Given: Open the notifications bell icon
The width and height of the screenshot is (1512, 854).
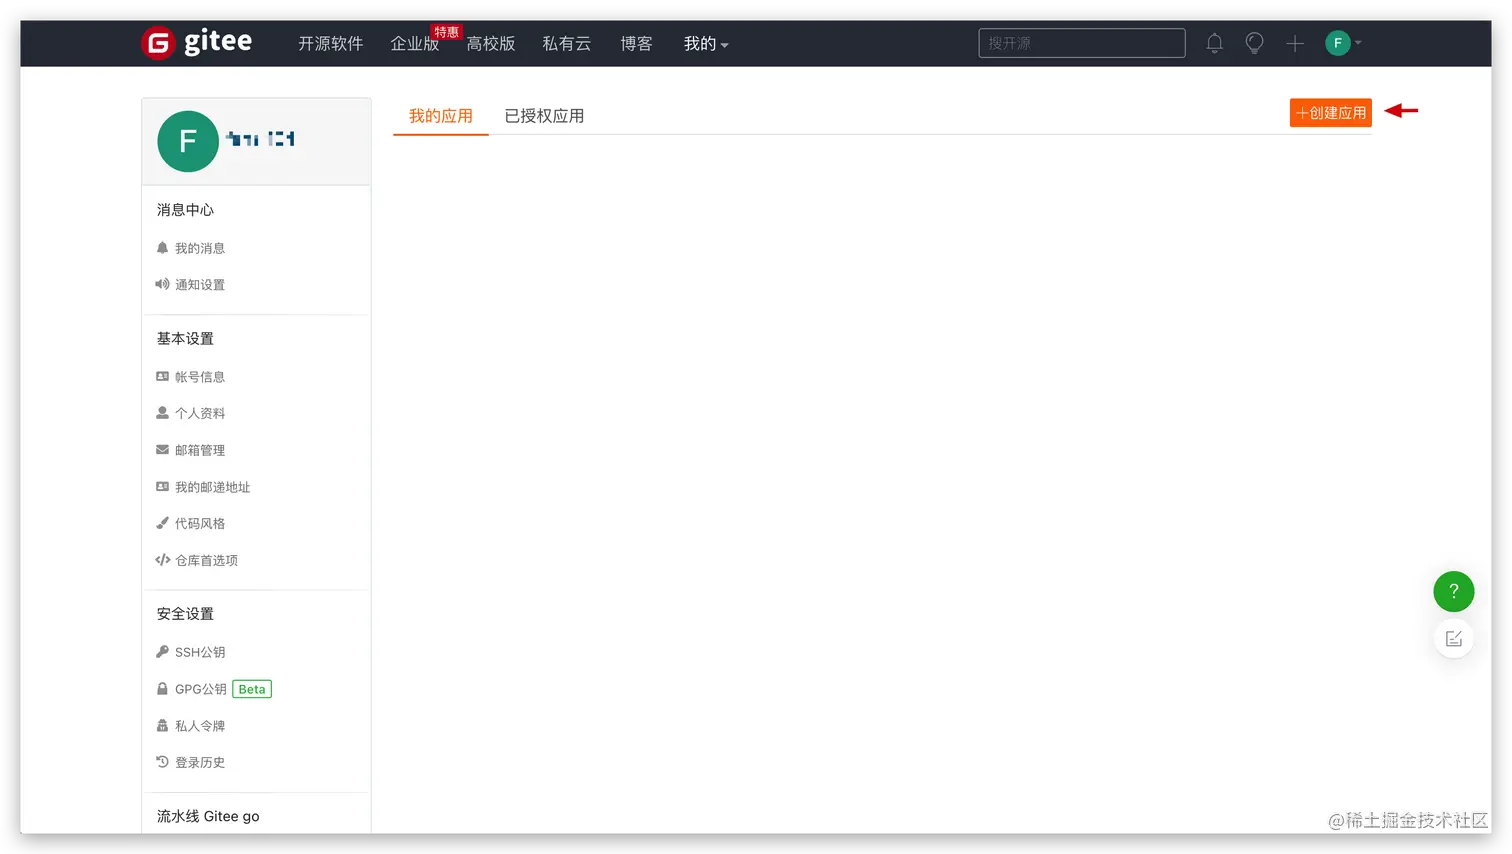Looking at the screenshot, I should point(1214,43).
